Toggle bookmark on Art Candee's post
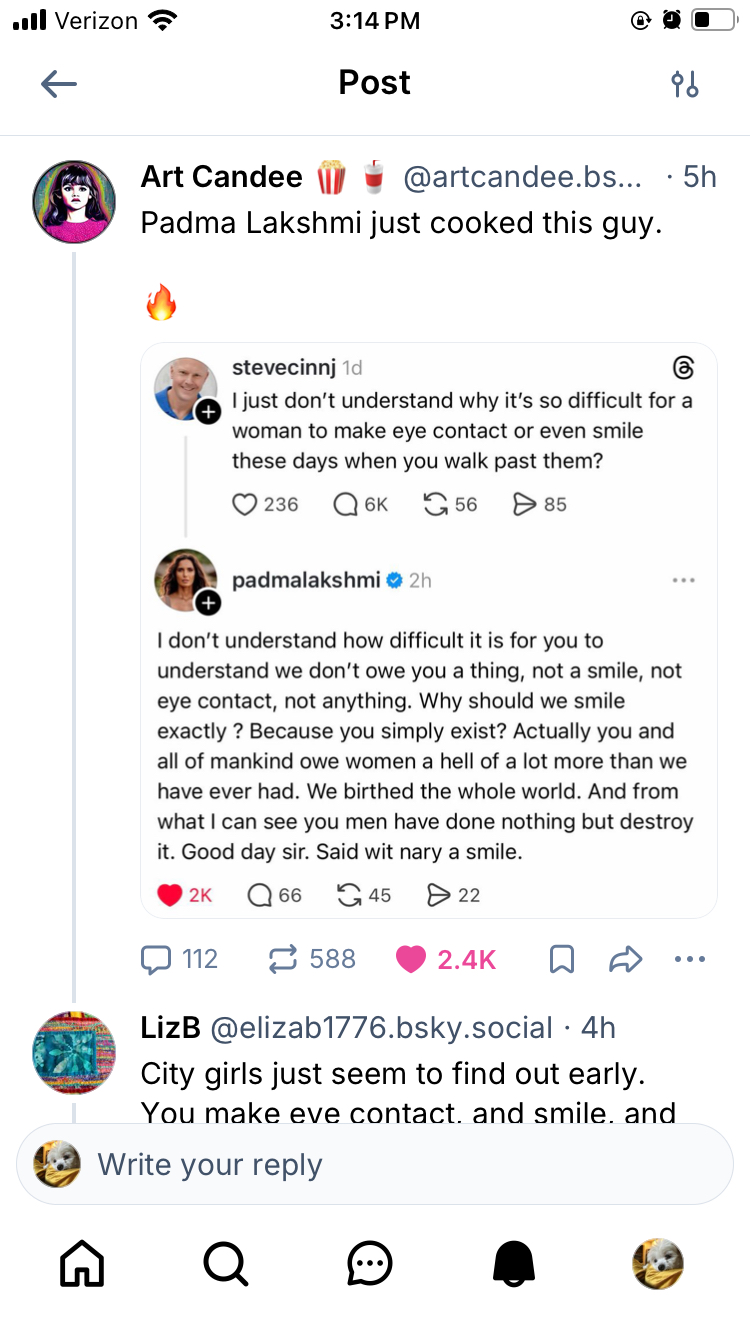The height and width of the screenshot is (1334, 750). click(562, 960)
